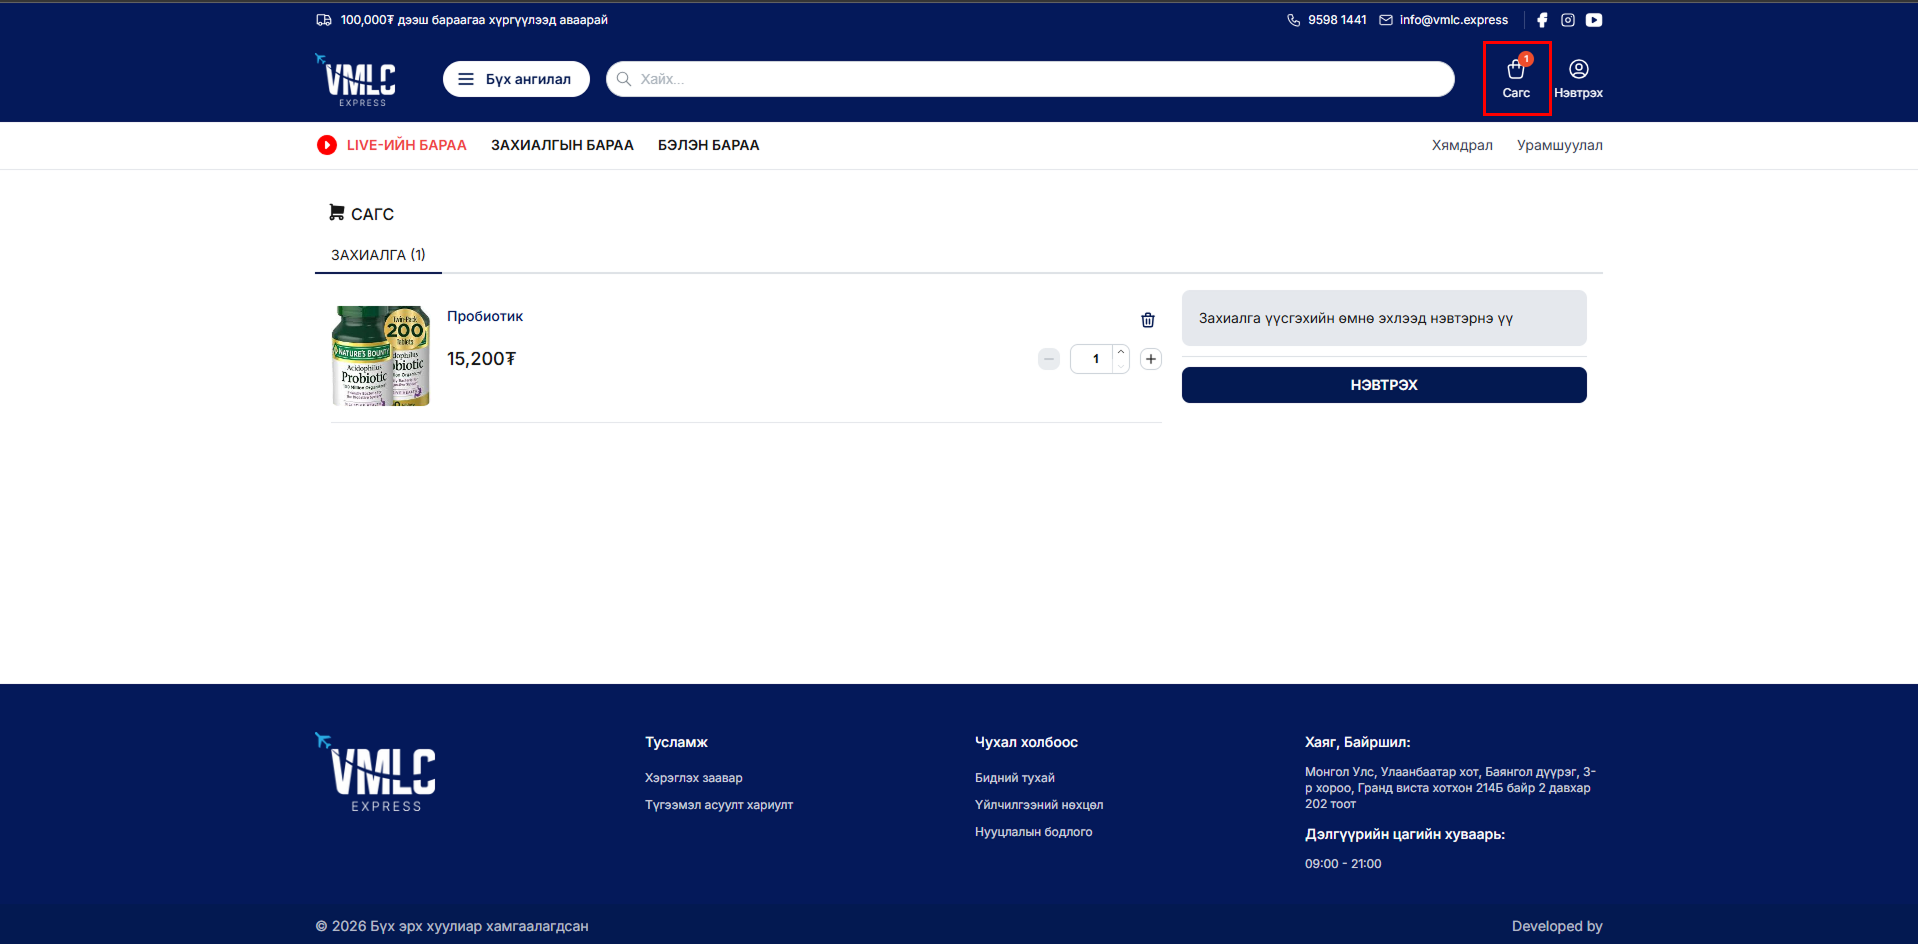Open the Пробиотик product thumbnail
Screen dimensions: 1918x944
[x=381, y=356]
